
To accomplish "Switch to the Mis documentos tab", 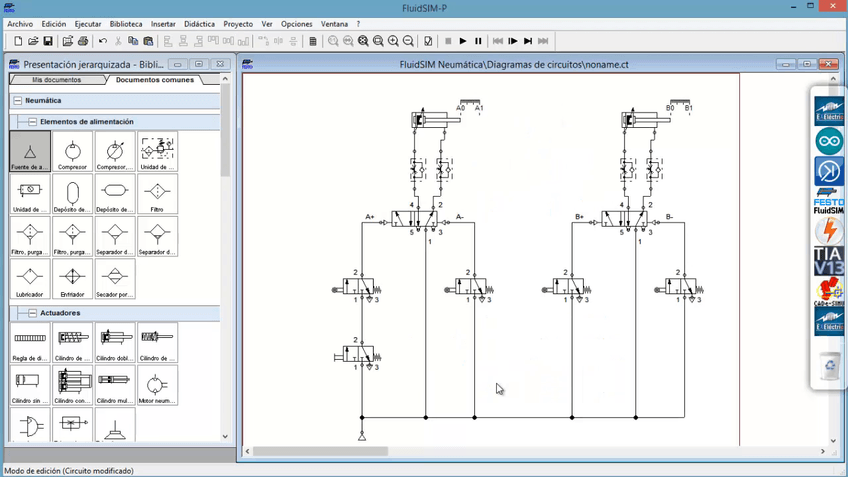I will 56,80.
